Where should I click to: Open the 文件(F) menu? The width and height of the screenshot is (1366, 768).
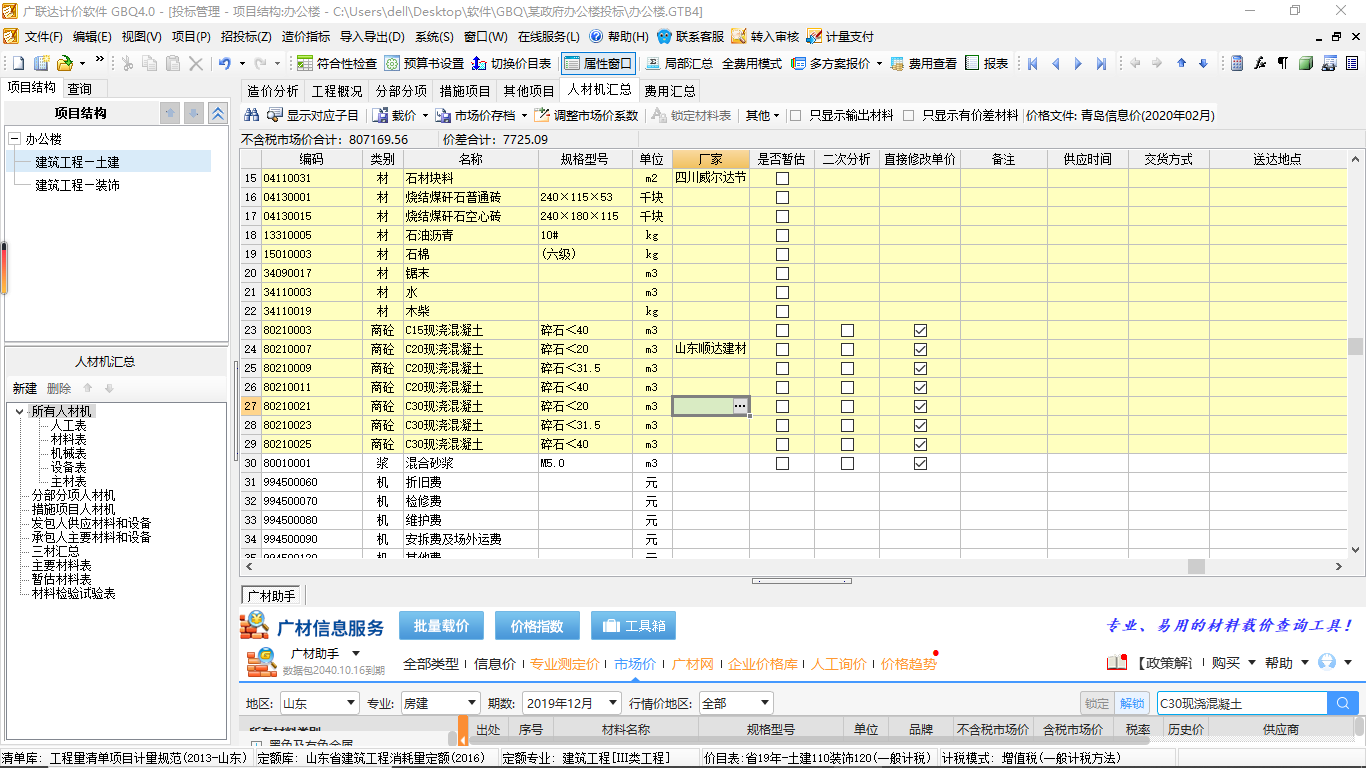[x=44, y=37]
